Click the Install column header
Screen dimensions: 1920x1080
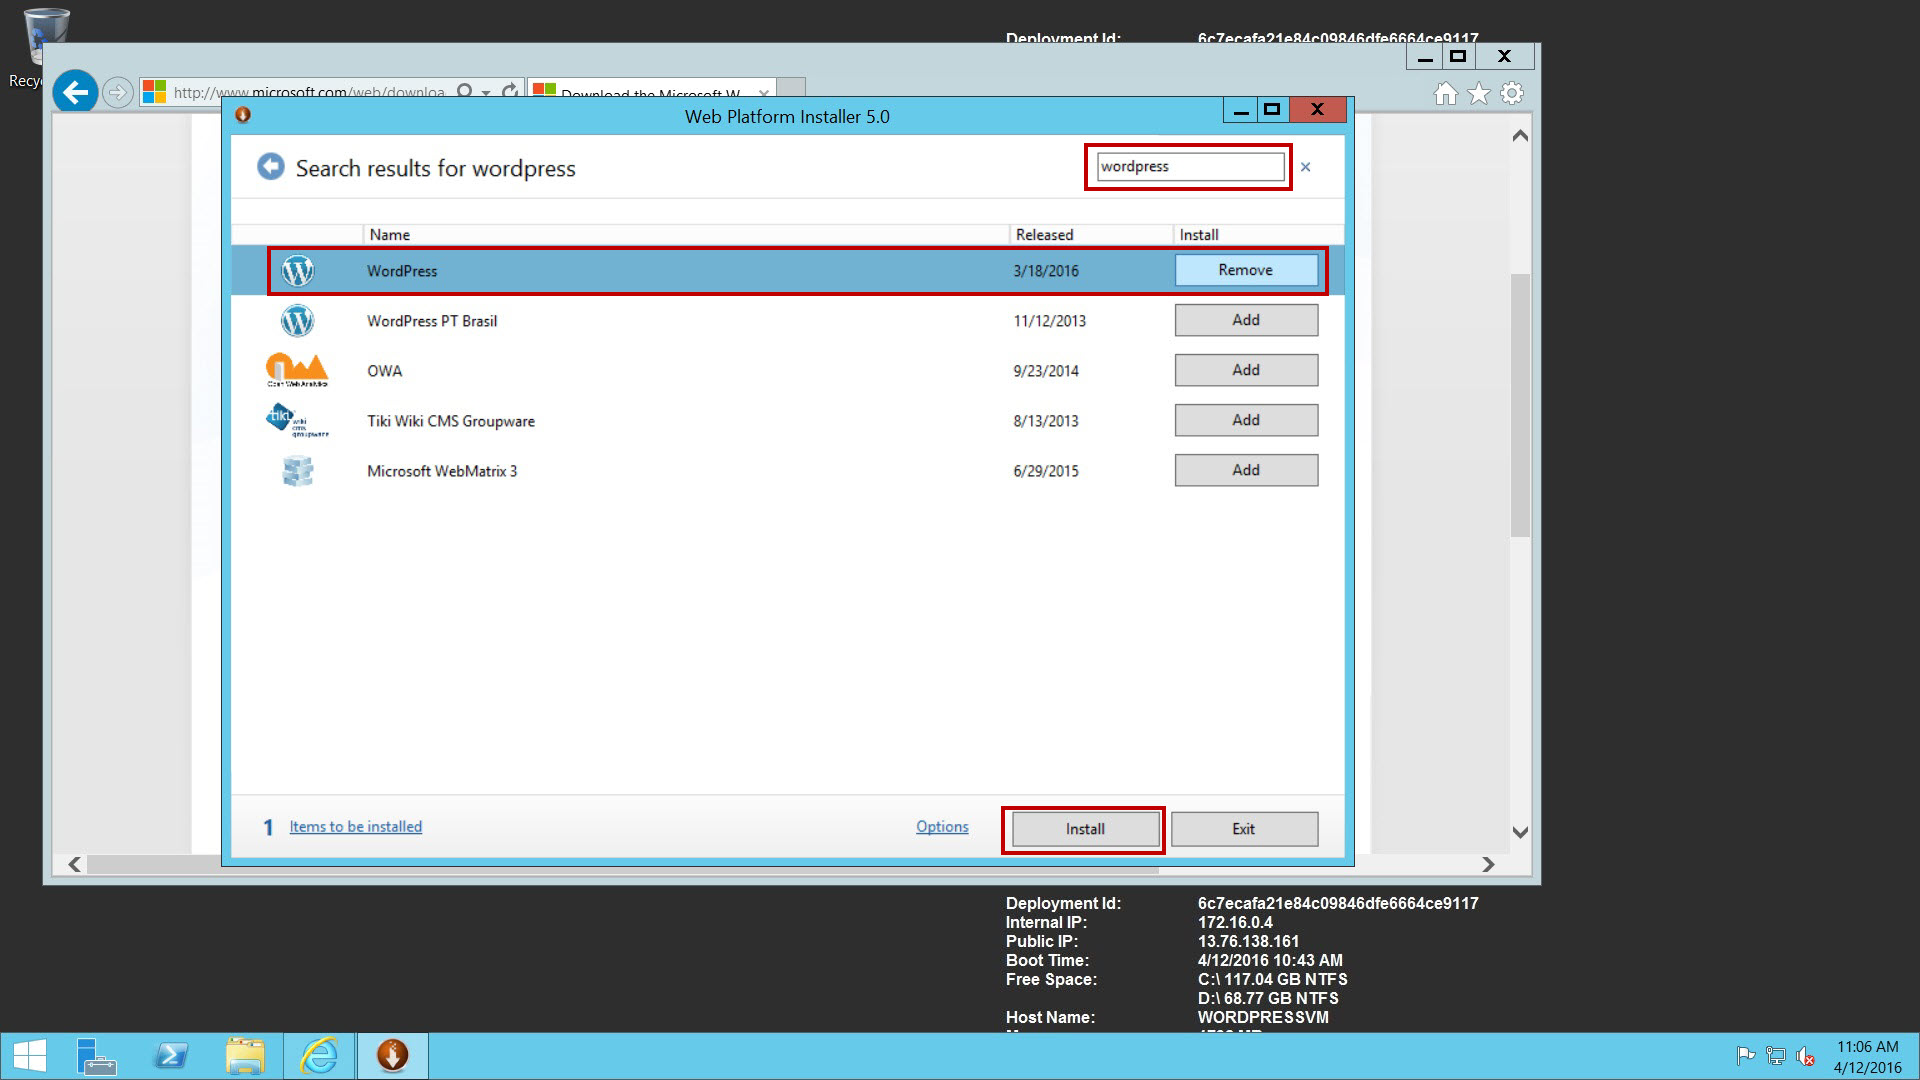tap(1258, 235)
